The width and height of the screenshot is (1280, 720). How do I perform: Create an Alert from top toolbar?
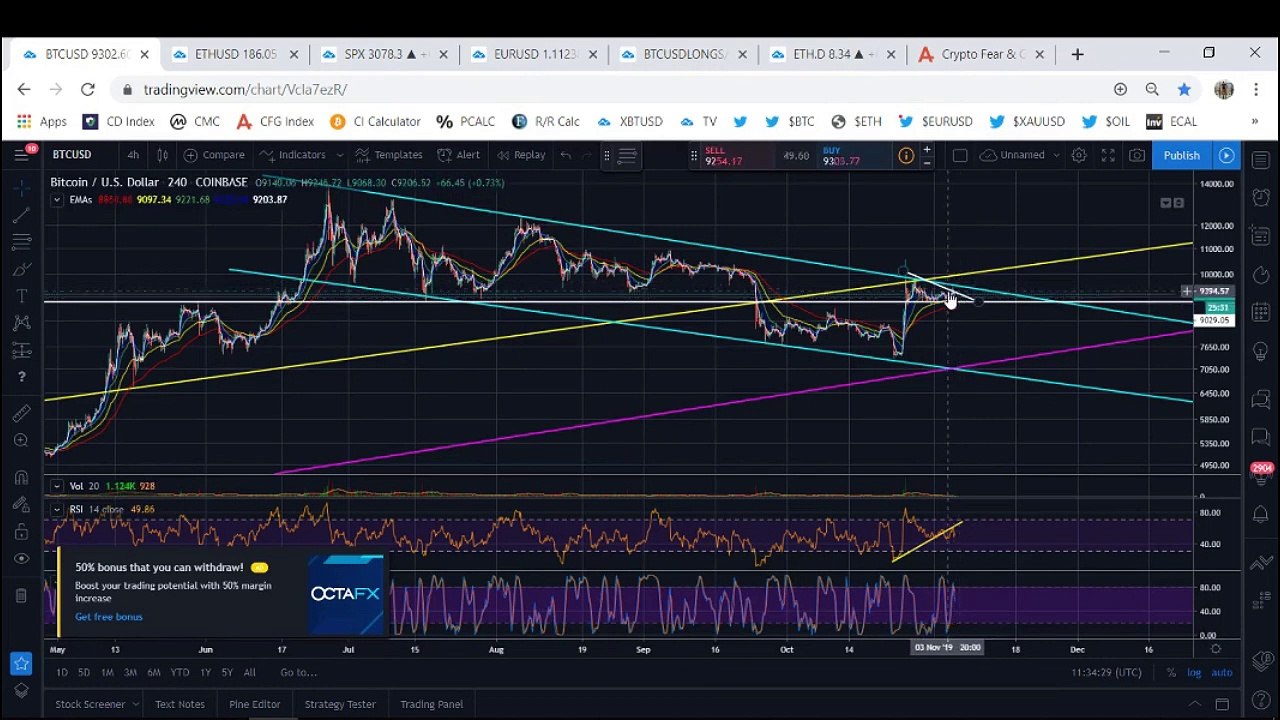pyautogui.click(x=459, y=155)
